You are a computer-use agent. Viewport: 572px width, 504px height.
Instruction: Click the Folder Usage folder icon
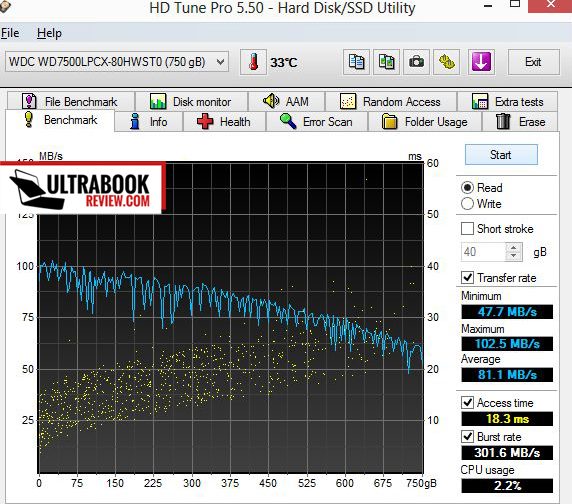[x=389, y=121]
